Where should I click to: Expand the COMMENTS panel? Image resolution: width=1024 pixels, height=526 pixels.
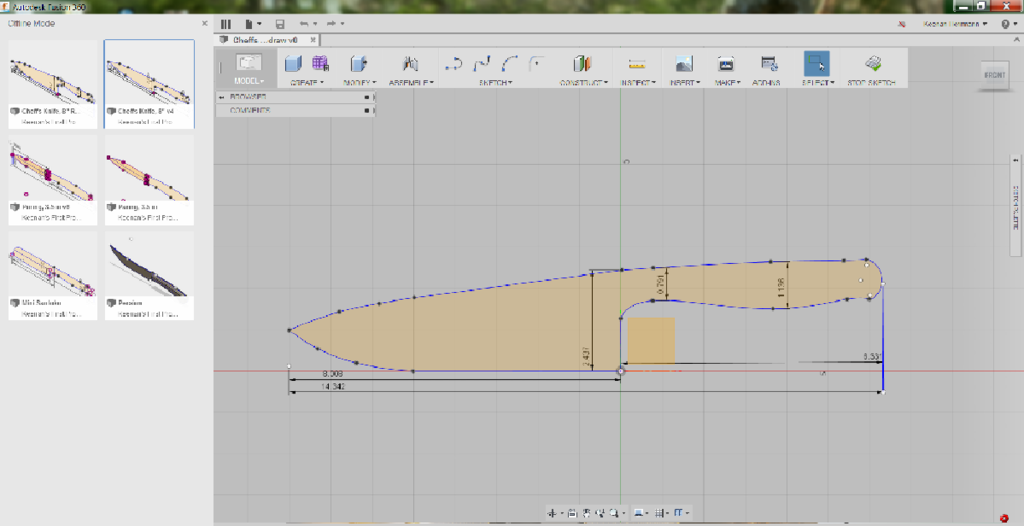296,110
